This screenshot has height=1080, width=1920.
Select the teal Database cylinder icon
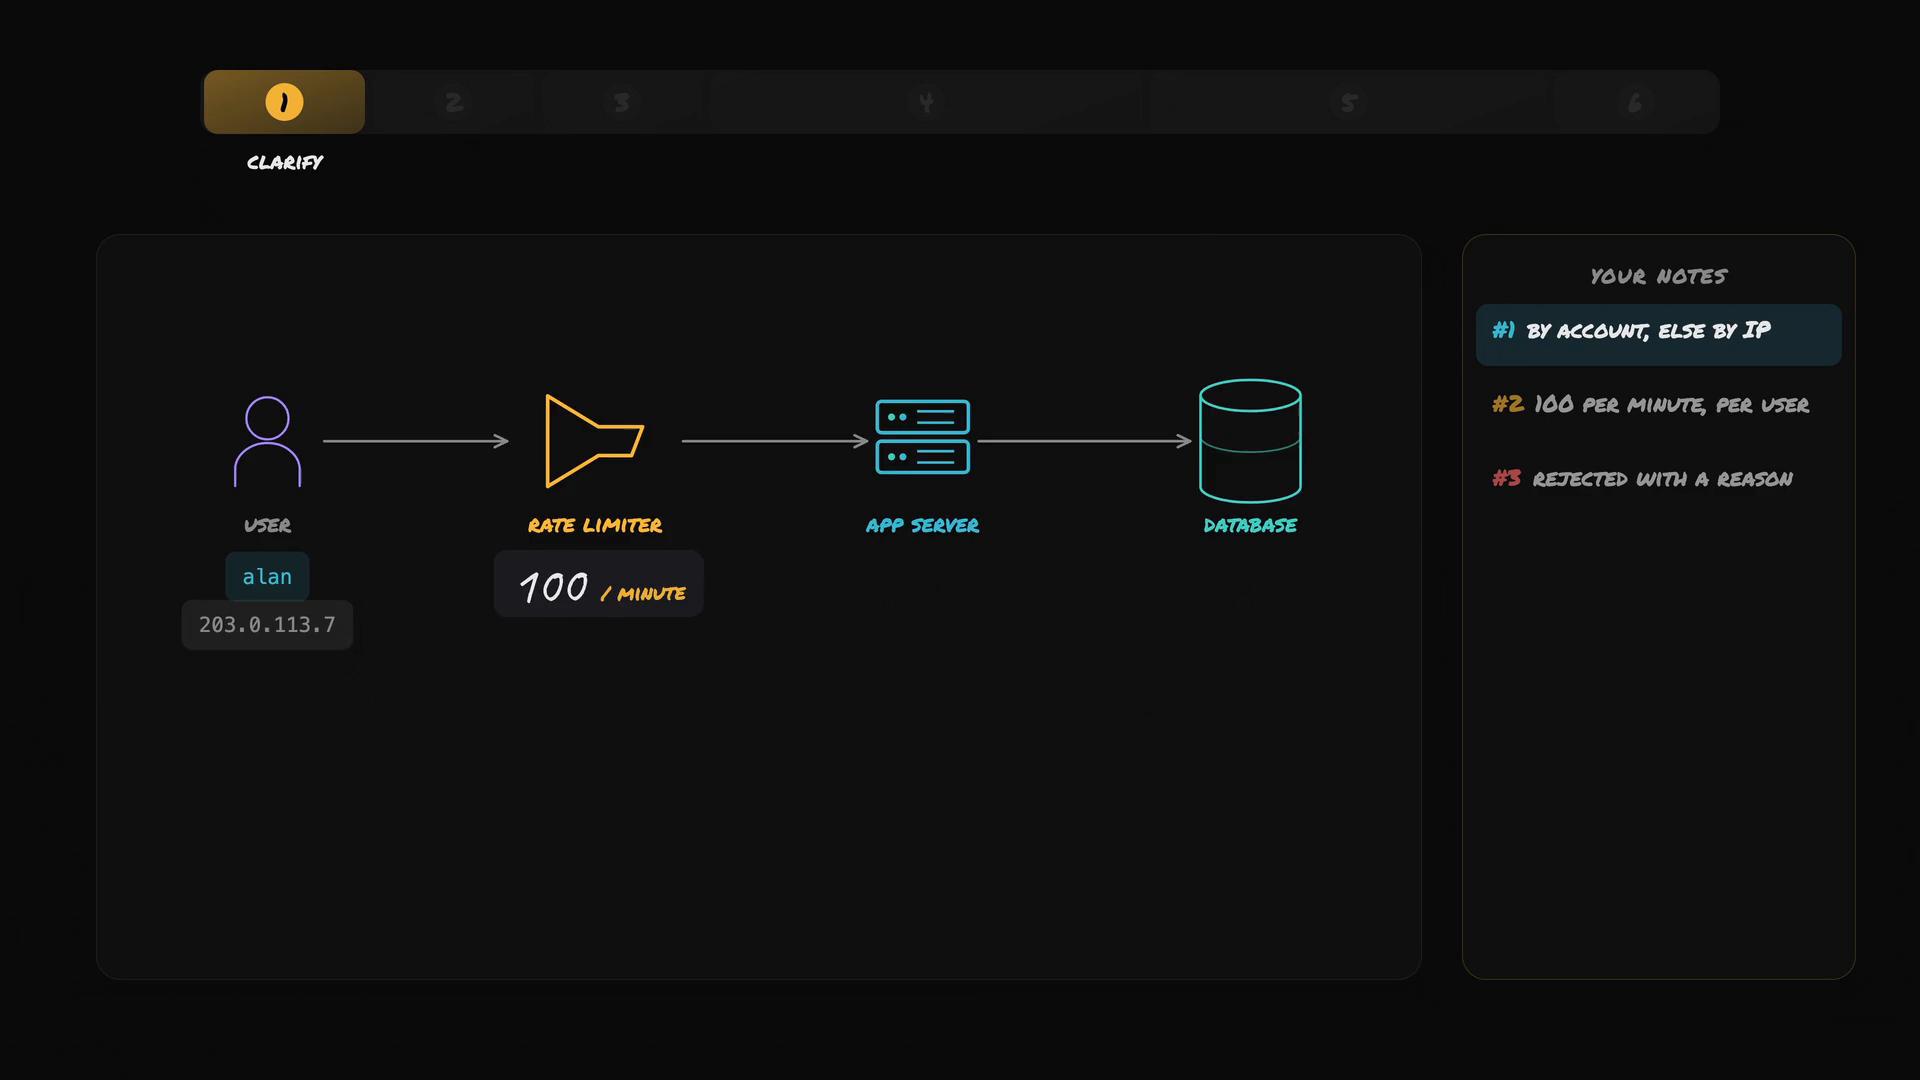(1250, 441)
